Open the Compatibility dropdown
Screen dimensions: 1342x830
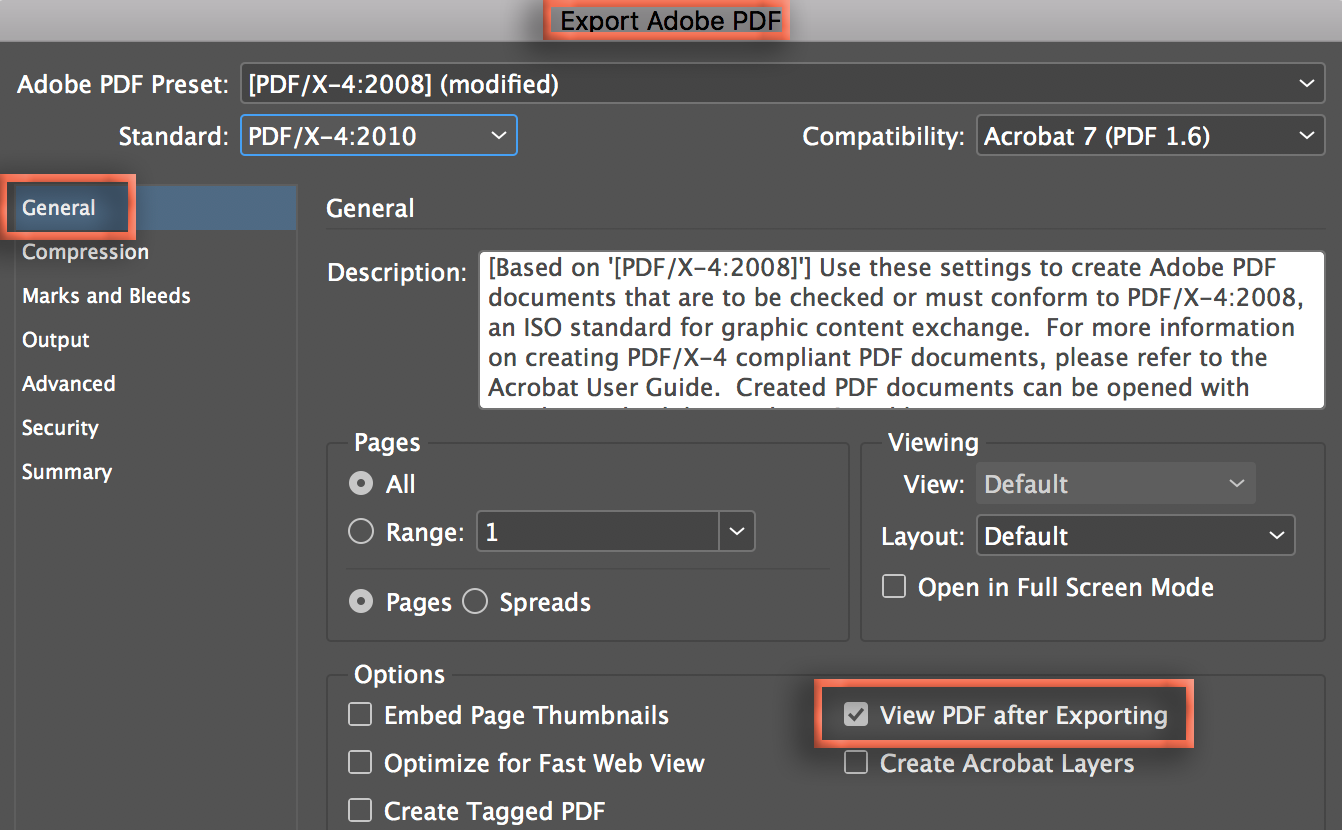pos(1150,136)
